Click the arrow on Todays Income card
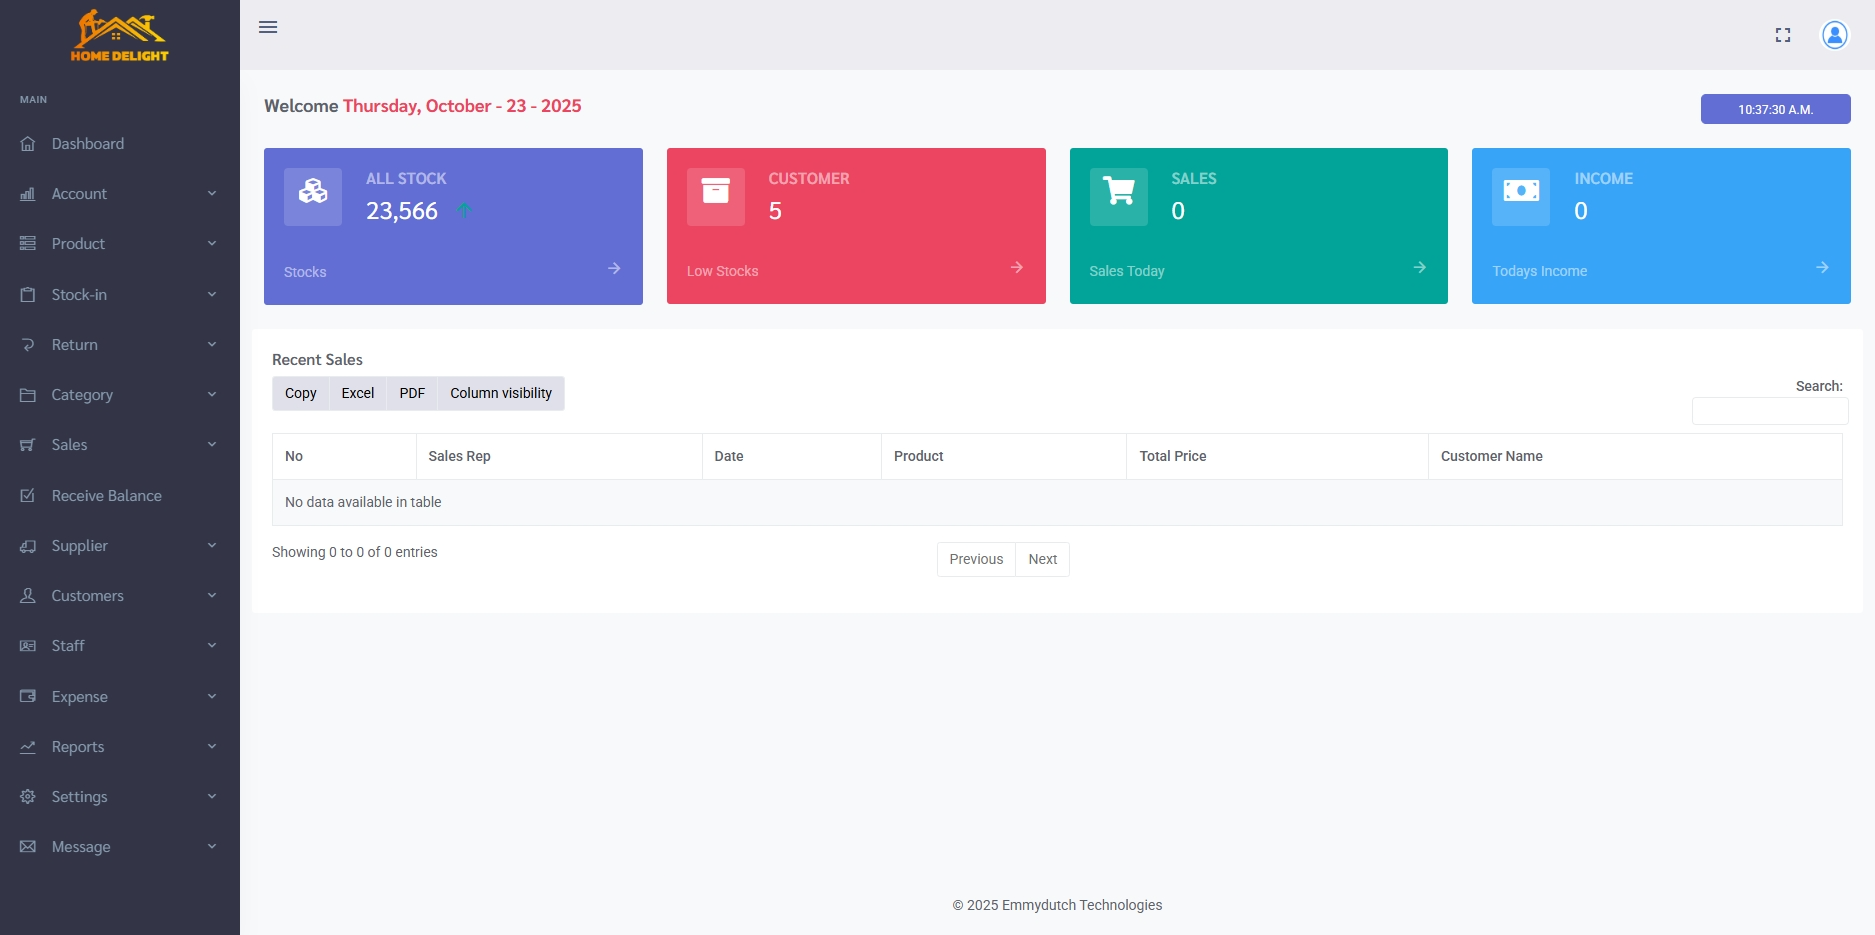The width and height of the screenshot is (1875, 935). [1823, 267]
